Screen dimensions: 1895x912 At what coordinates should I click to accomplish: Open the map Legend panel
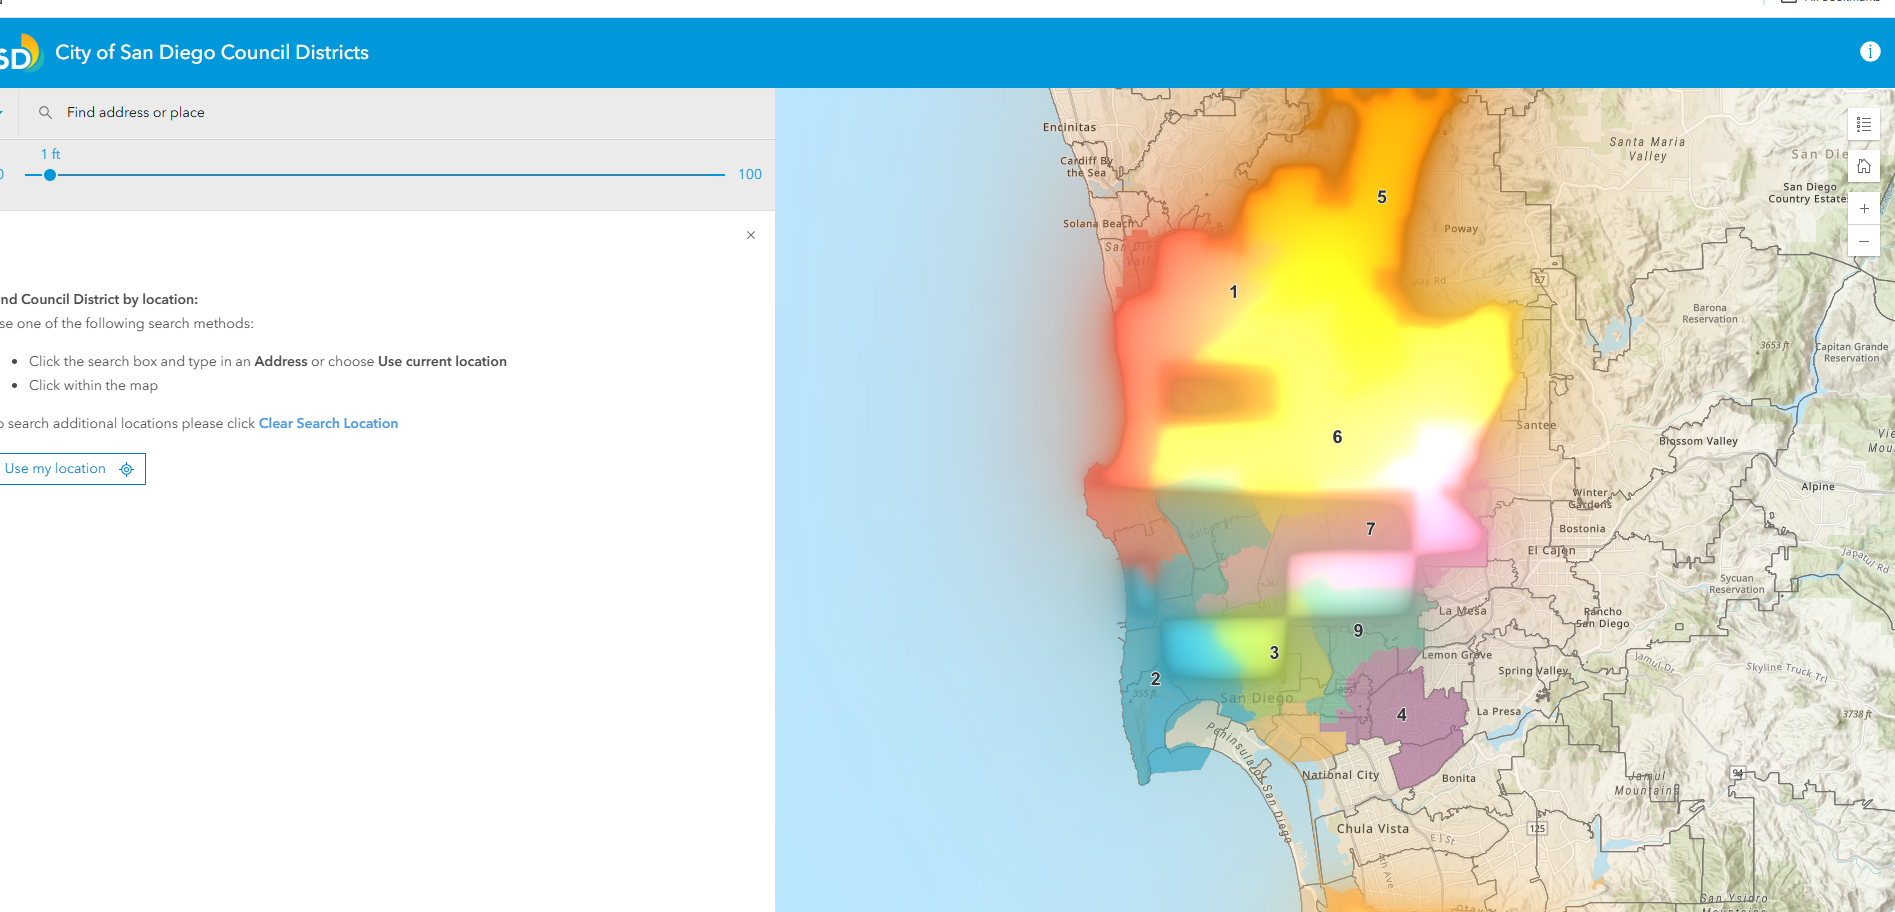pyautogui.click(x=1864, y=124)
